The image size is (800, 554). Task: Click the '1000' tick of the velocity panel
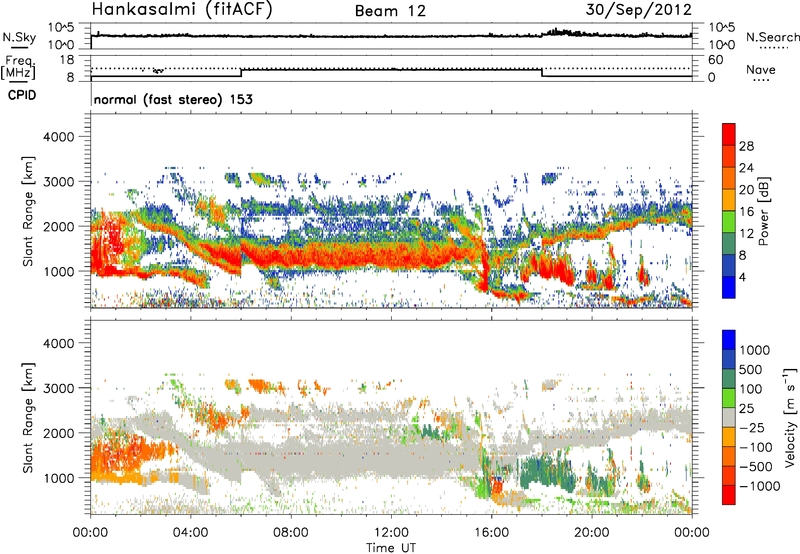(59, 477)
